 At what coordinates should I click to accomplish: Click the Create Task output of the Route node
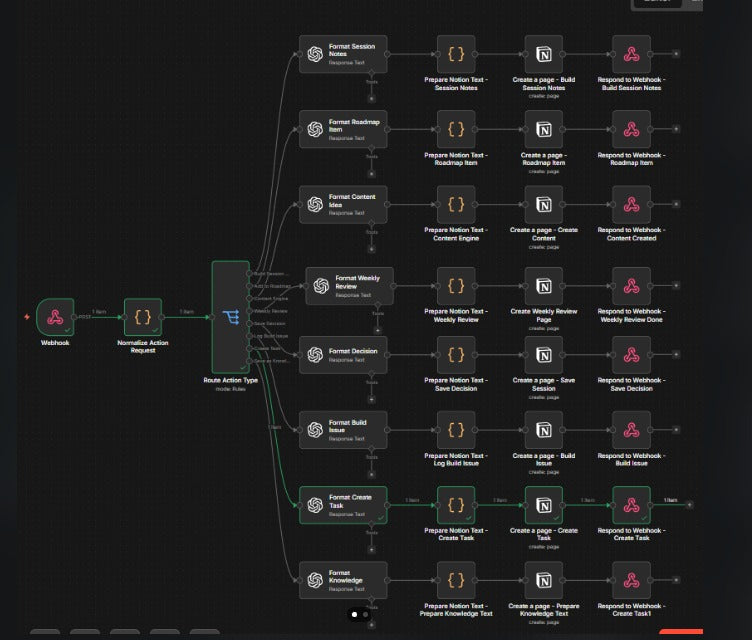coord(249,348)
